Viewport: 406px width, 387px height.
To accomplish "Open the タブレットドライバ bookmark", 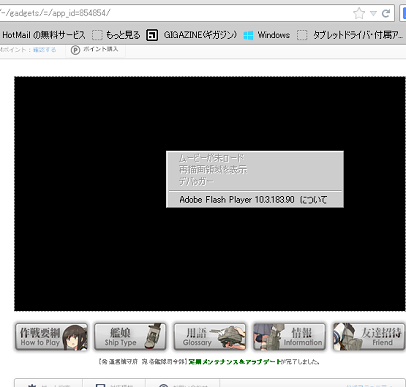I will click(358, 35).
